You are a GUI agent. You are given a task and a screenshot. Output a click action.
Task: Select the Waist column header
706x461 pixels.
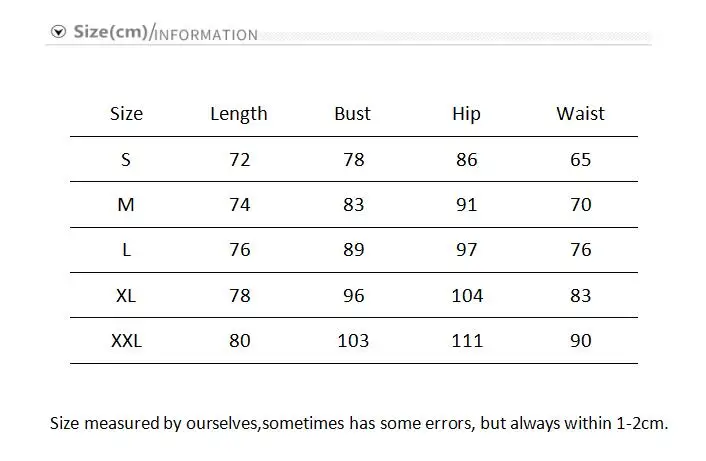coord(580,113)
